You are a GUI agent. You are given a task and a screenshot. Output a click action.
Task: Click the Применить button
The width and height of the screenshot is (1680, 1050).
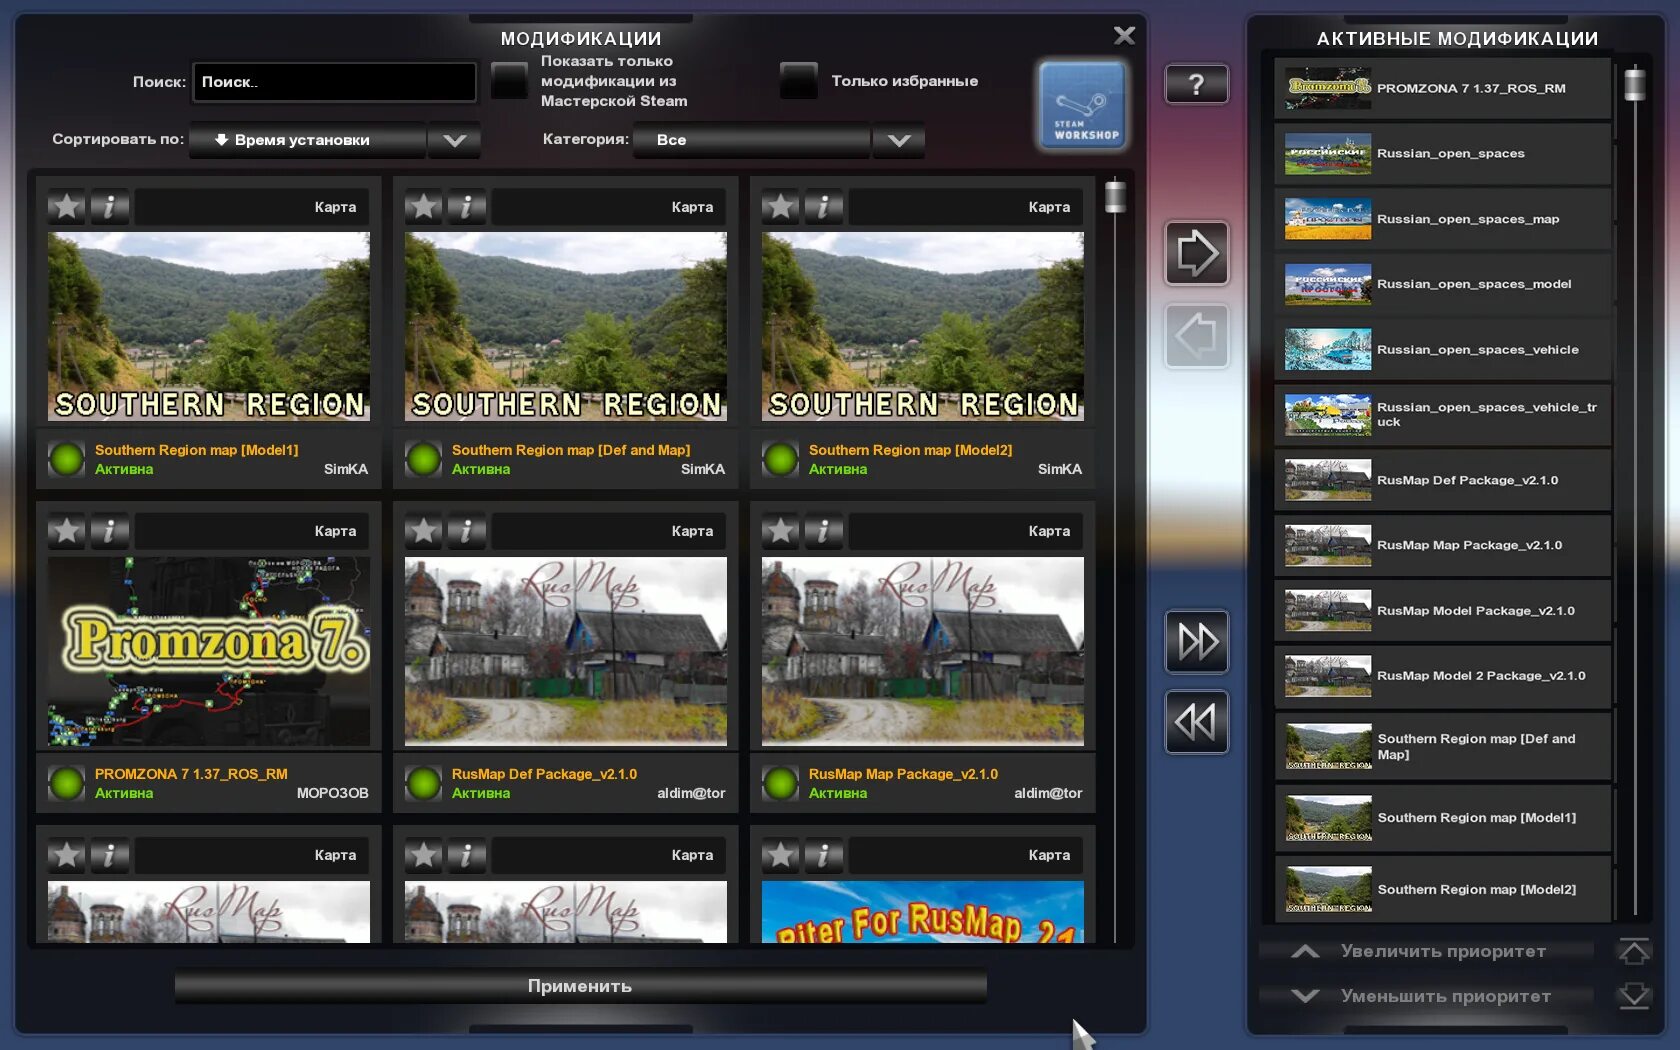(580, 986)
